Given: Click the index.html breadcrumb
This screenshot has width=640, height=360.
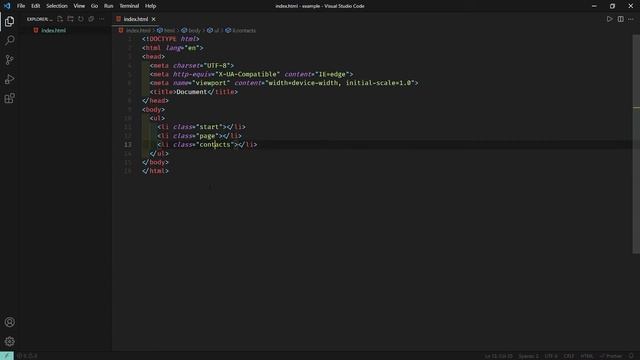Looking at the screenshot, I should point(138,31).
